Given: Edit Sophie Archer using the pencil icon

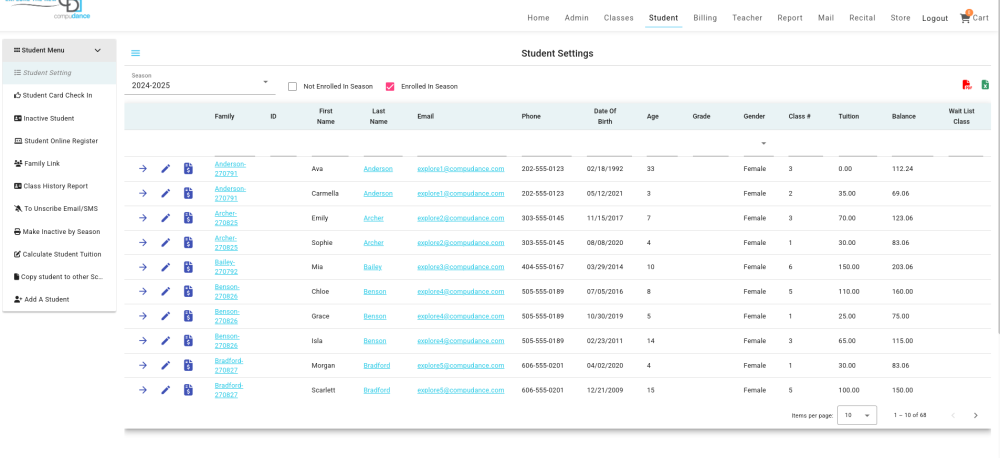Looking at the screenshot, I should (166, 242).
